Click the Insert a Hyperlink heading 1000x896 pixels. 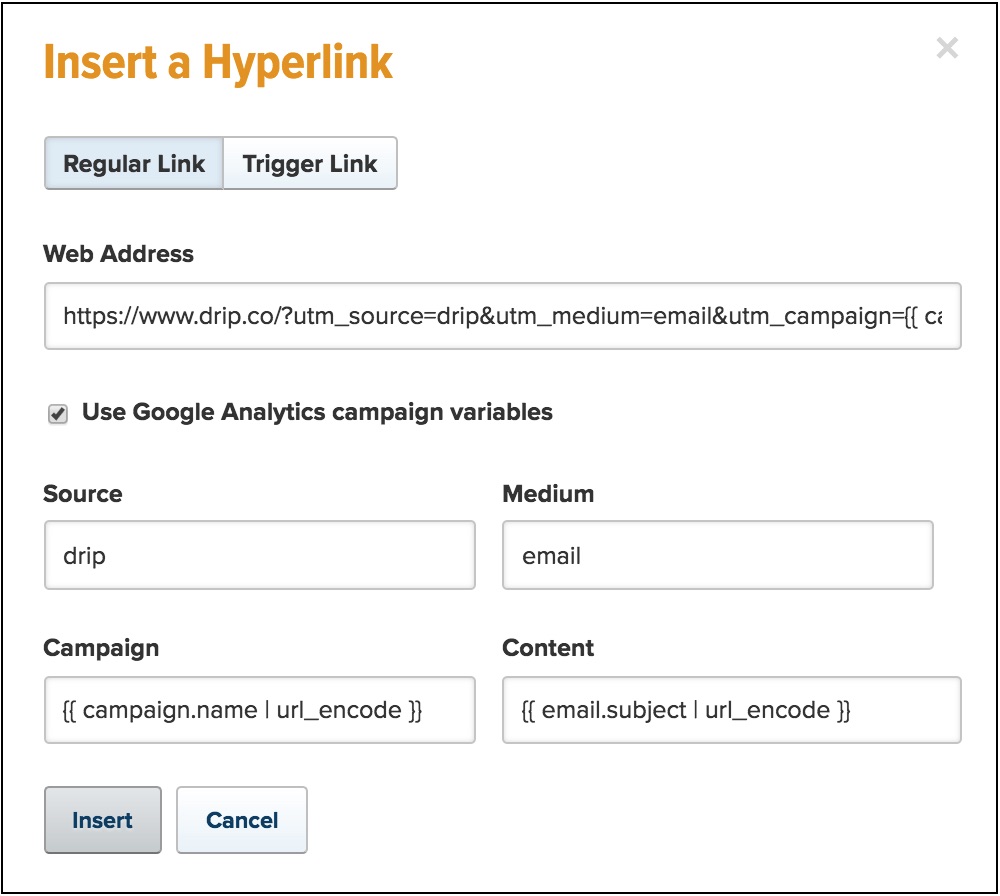pos(218,63)
